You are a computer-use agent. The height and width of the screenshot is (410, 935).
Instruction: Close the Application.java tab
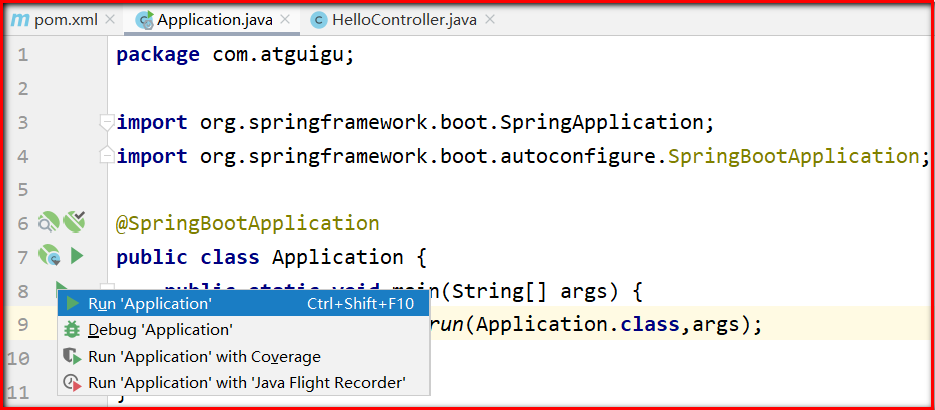(285, 19)
